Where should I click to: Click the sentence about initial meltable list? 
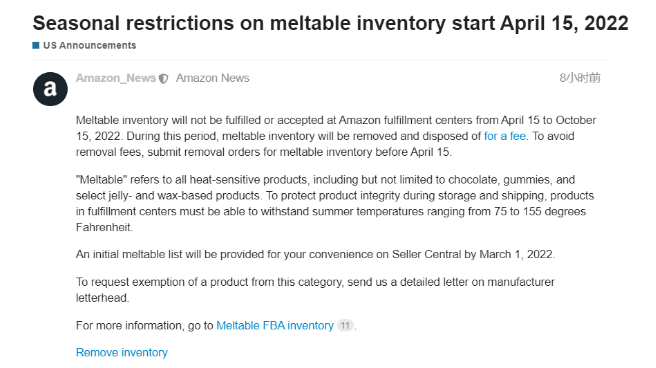pyautogui.click(x=315, y=255)
